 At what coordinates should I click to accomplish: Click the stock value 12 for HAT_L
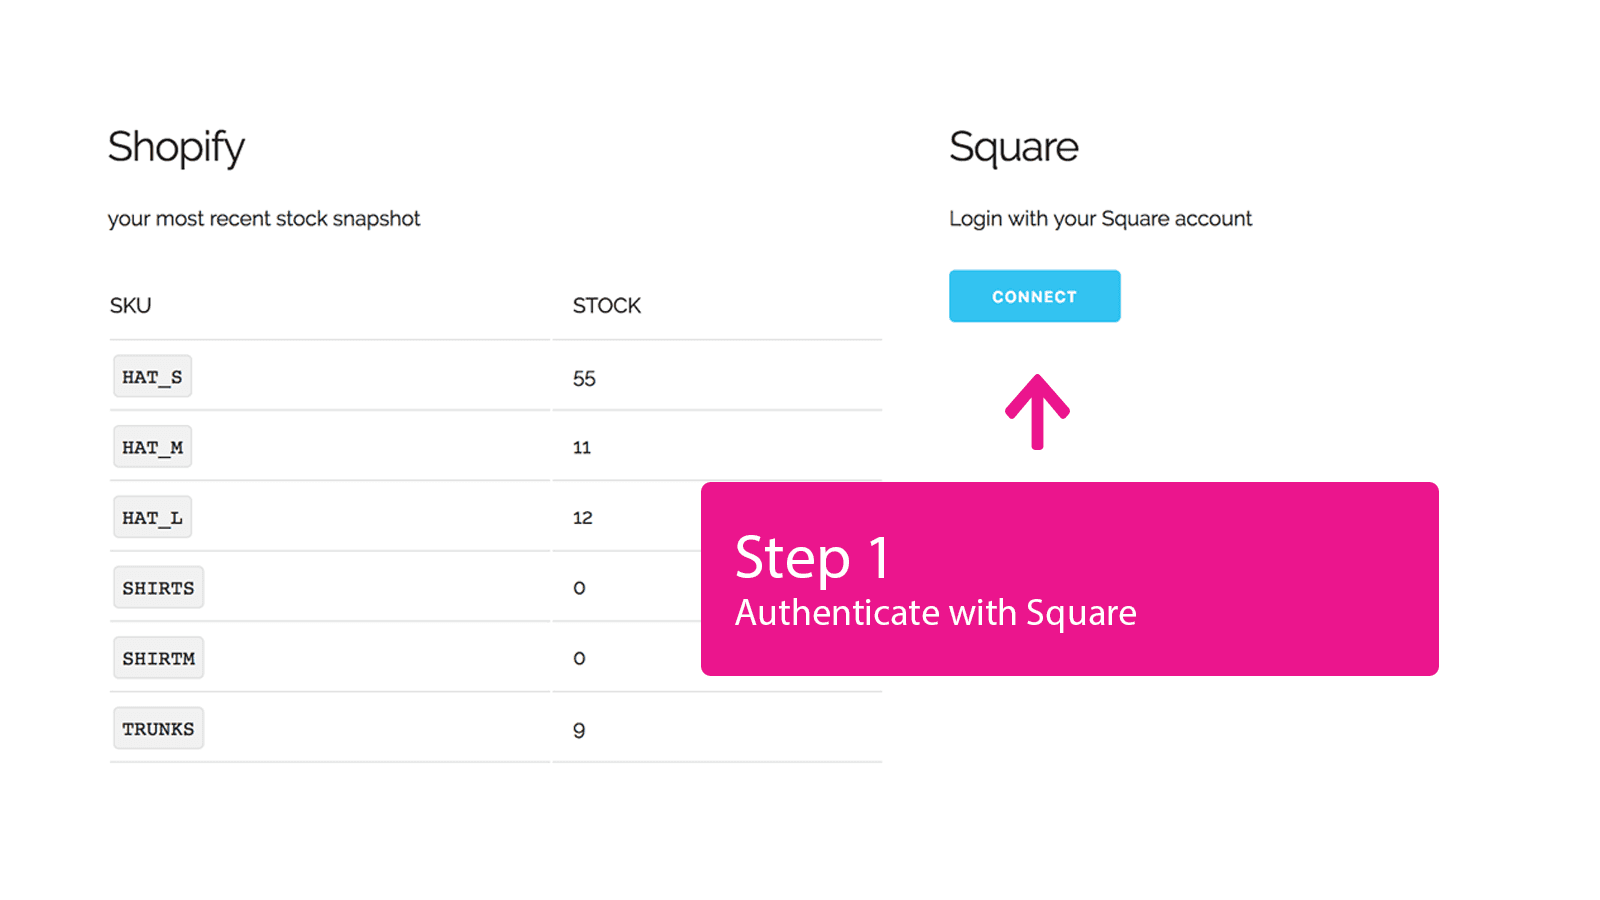(582, 518)
